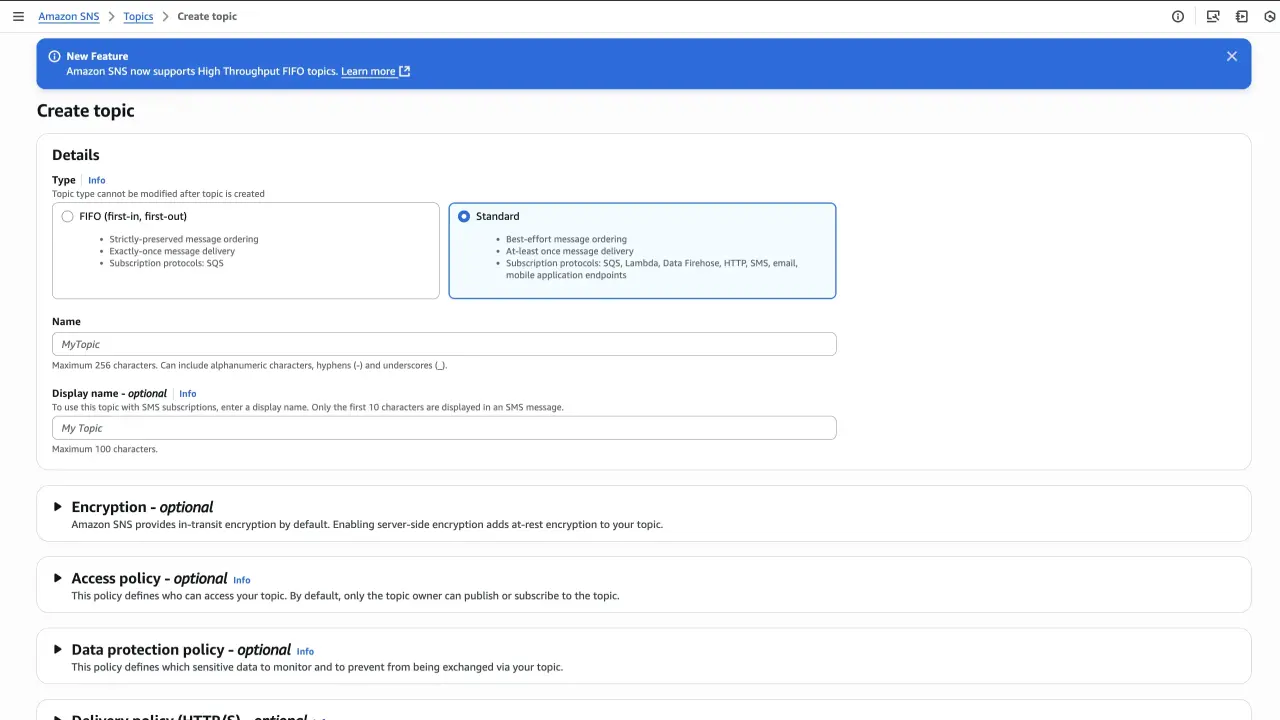Open the Topics breadcrumb link
This screenshot has height=720, width=1280.
[x=138, y=16]
